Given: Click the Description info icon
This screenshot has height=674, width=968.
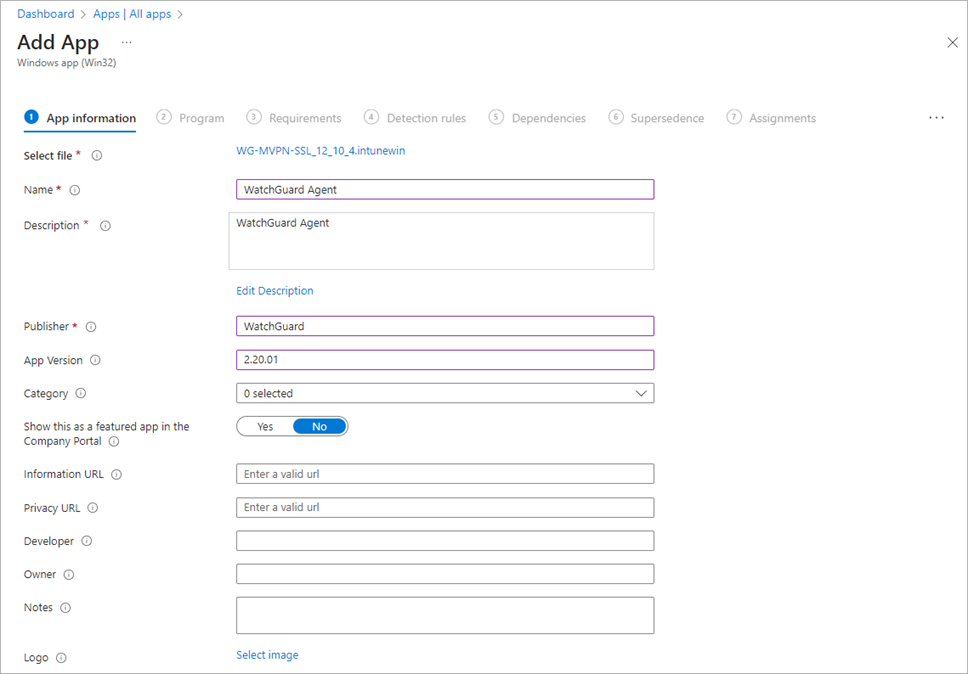Looking at the screenshot, I should pos(105,226).
